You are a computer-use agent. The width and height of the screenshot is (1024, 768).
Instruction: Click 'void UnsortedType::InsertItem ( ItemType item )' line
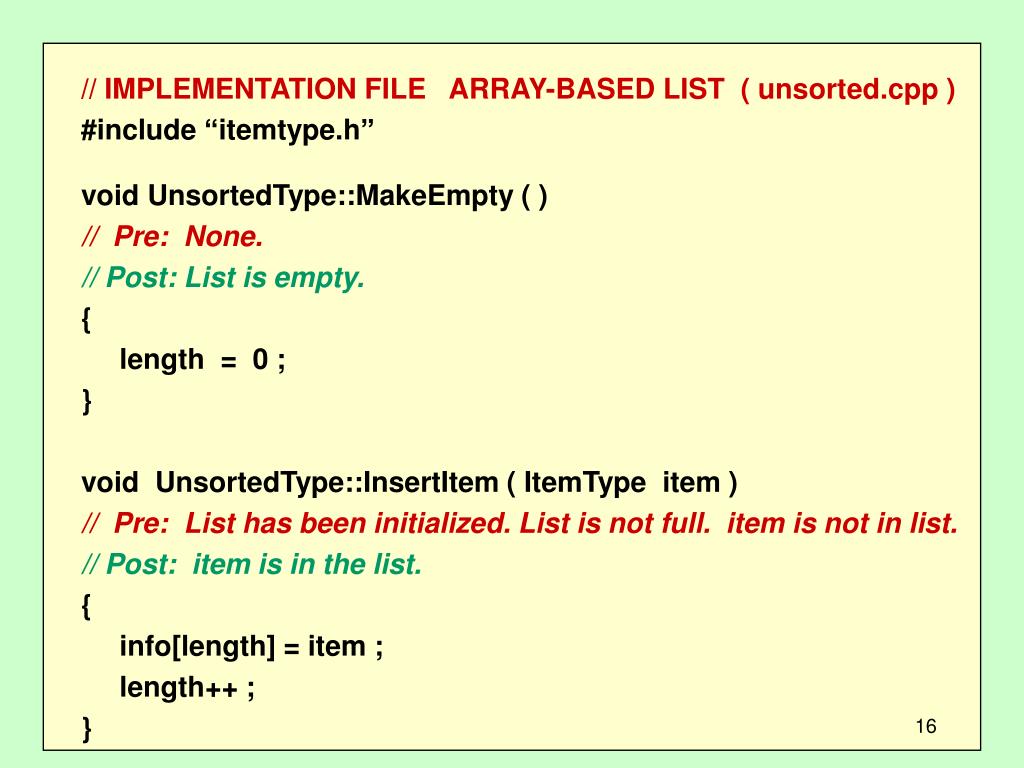(409, 483)
